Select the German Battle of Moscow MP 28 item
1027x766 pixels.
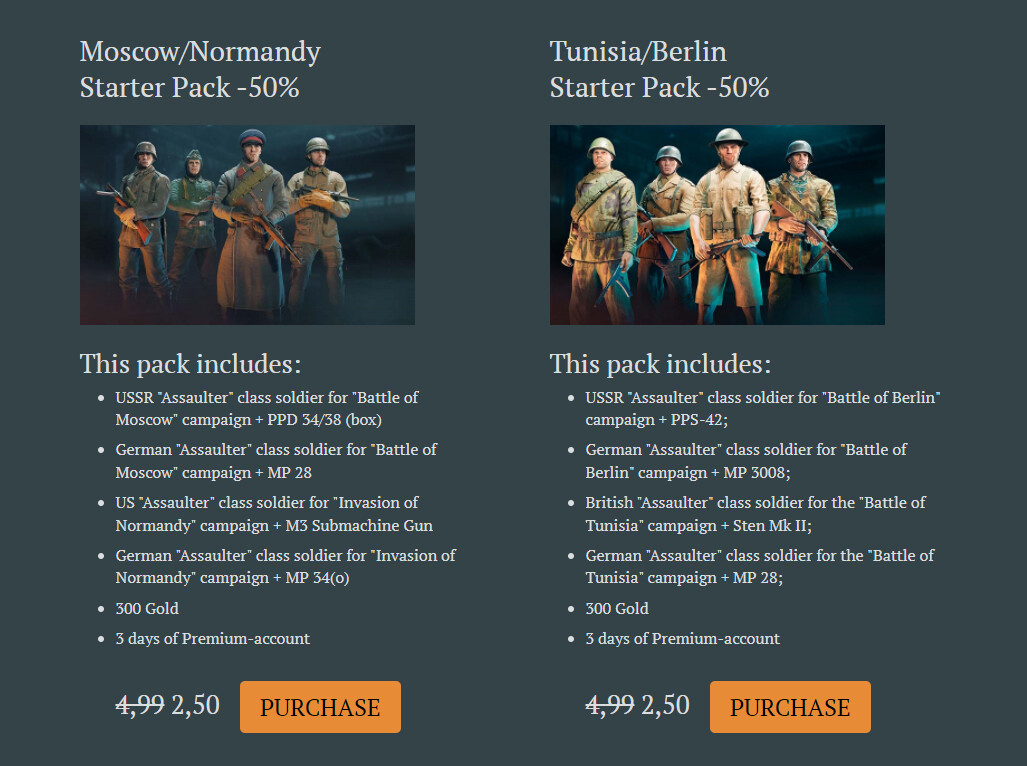[276, 461]
